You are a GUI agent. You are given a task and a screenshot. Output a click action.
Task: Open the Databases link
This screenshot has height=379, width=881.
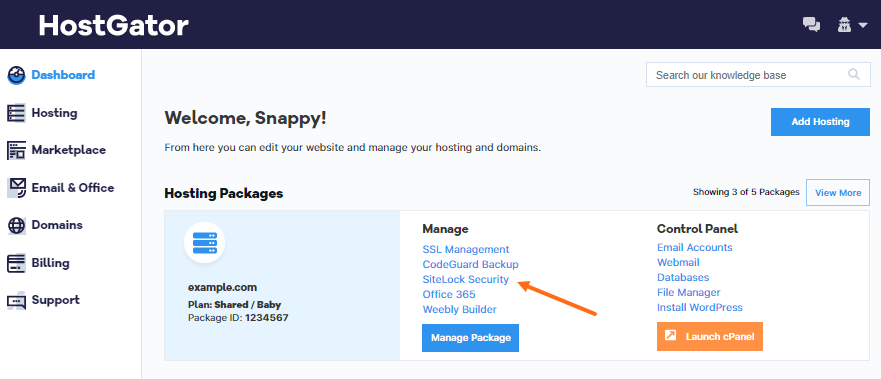(683, 277)
